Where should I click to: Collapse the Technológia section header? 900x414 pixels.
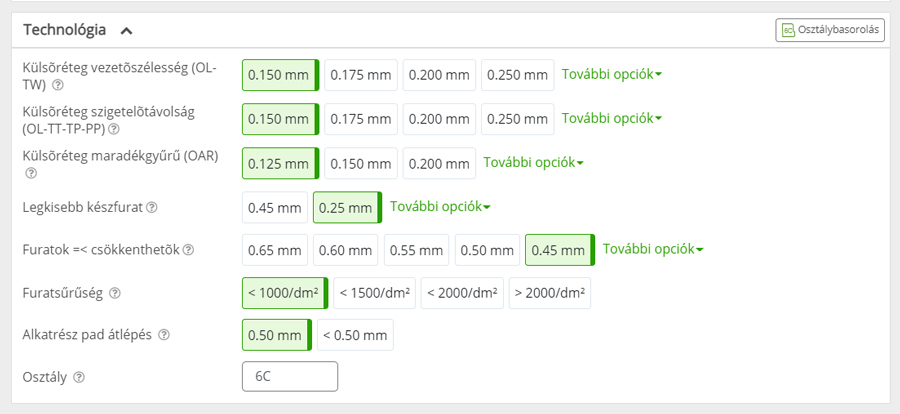[127, 30]
